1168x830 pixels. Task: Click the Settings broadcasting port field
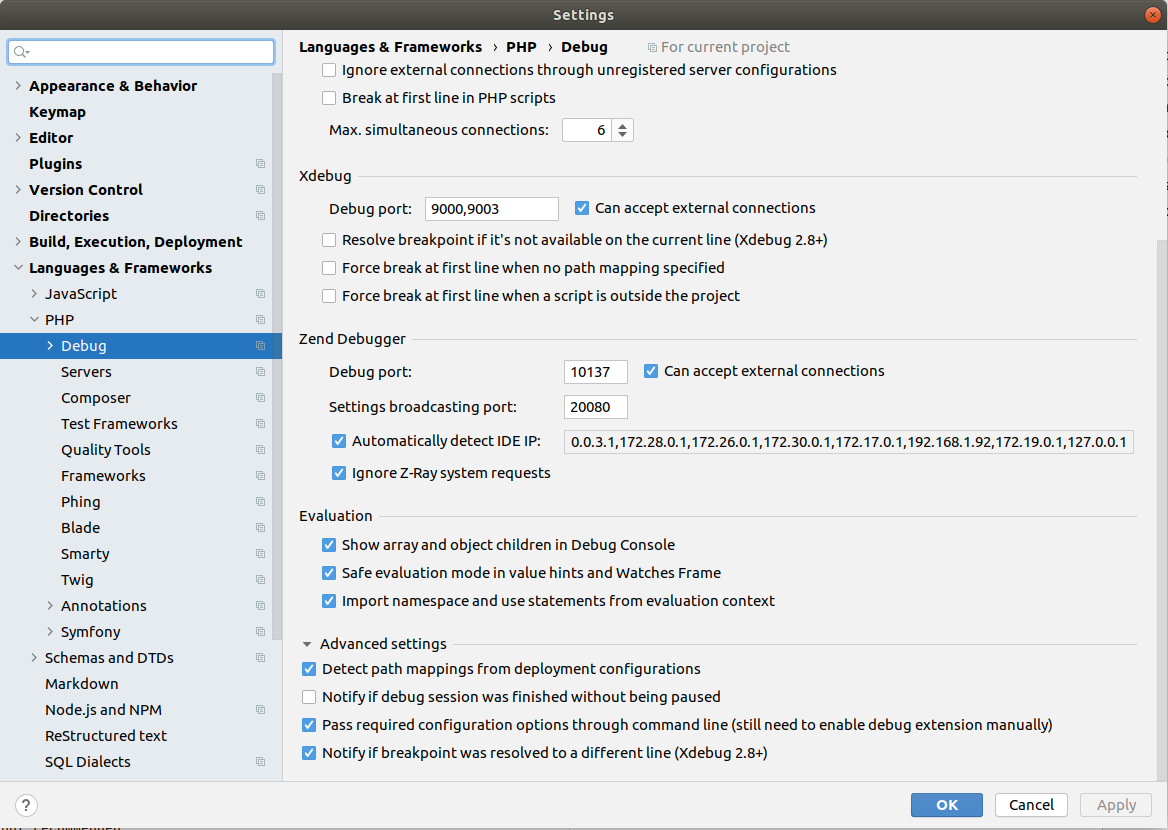tap(596, 408)
